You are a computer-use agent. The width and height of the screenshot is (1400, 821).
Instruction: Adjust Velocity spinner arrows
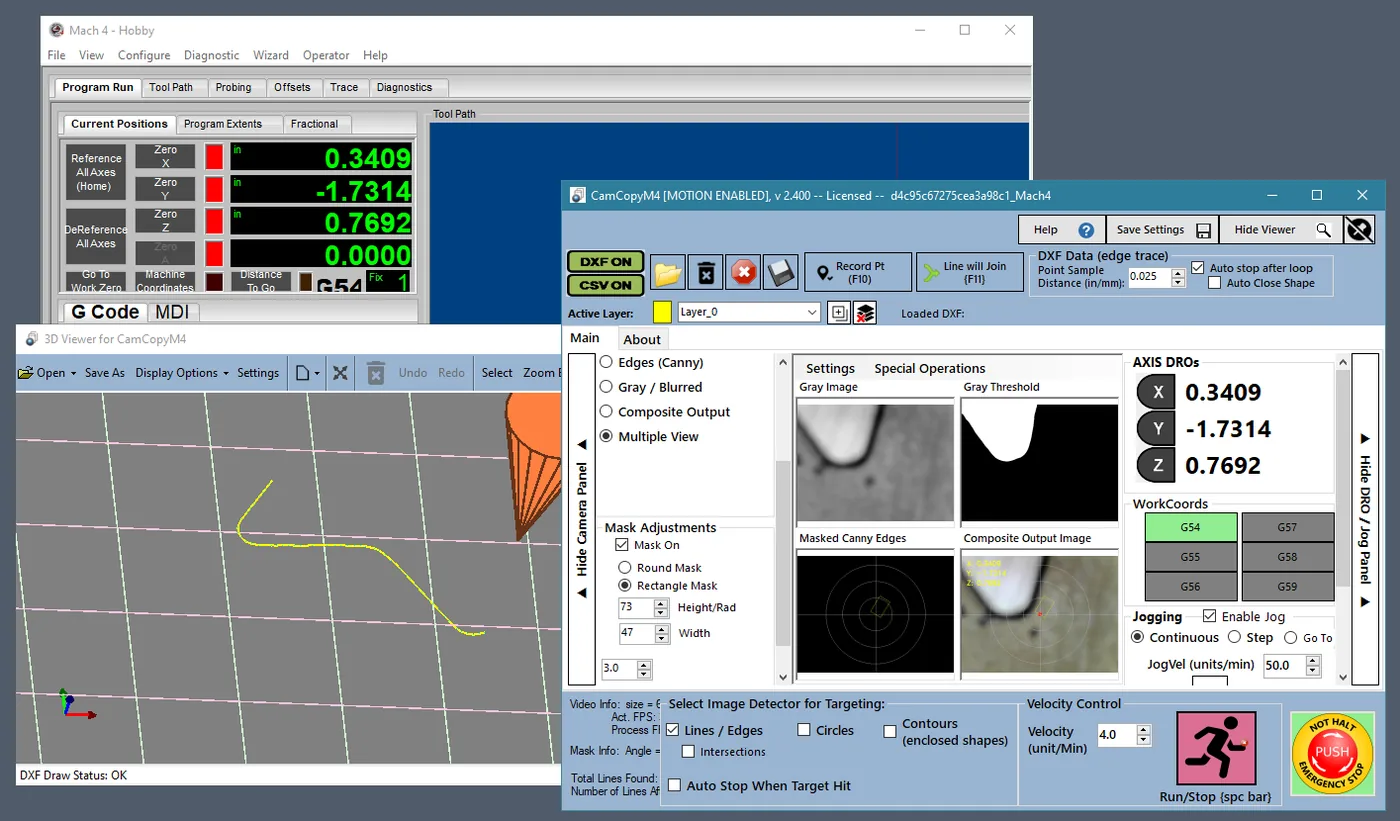coord(1144,735)
